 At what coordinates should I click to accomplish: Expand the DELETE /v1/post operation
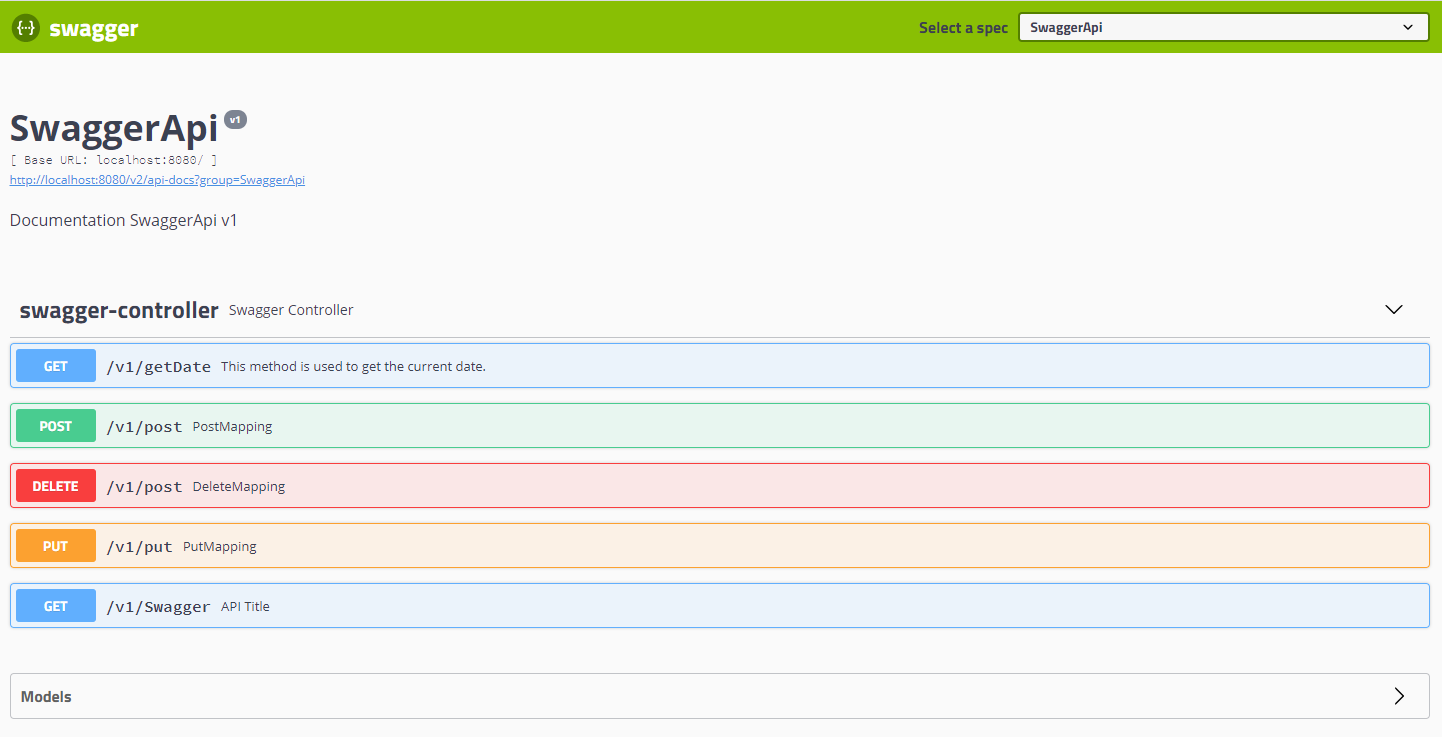(720, 486)
